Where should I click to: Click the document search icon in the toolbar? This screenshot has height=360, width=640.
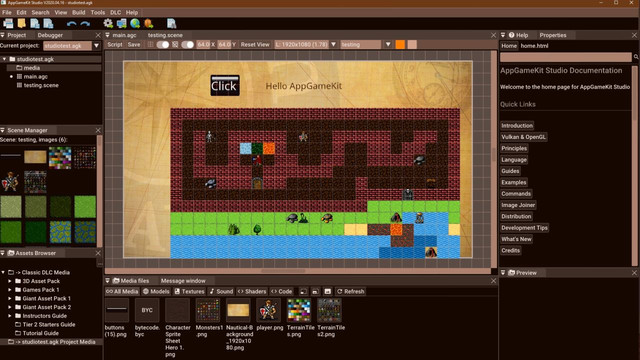171,23
